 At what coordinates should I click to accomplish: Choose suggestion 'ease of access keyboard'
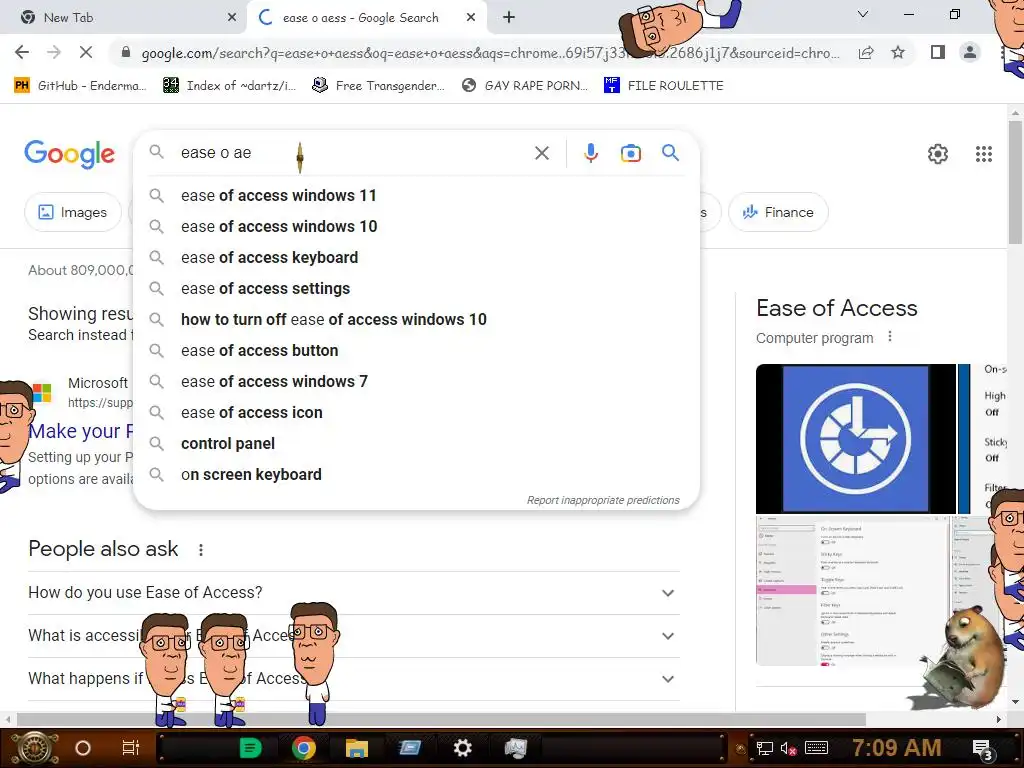[x=416, y=257]
